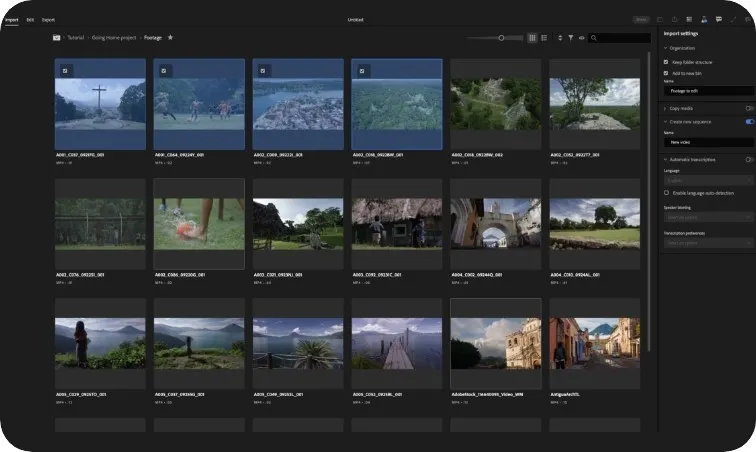Open the feedback speech bubble icon
The image size is (756, 452).
[x=719, y=19]
